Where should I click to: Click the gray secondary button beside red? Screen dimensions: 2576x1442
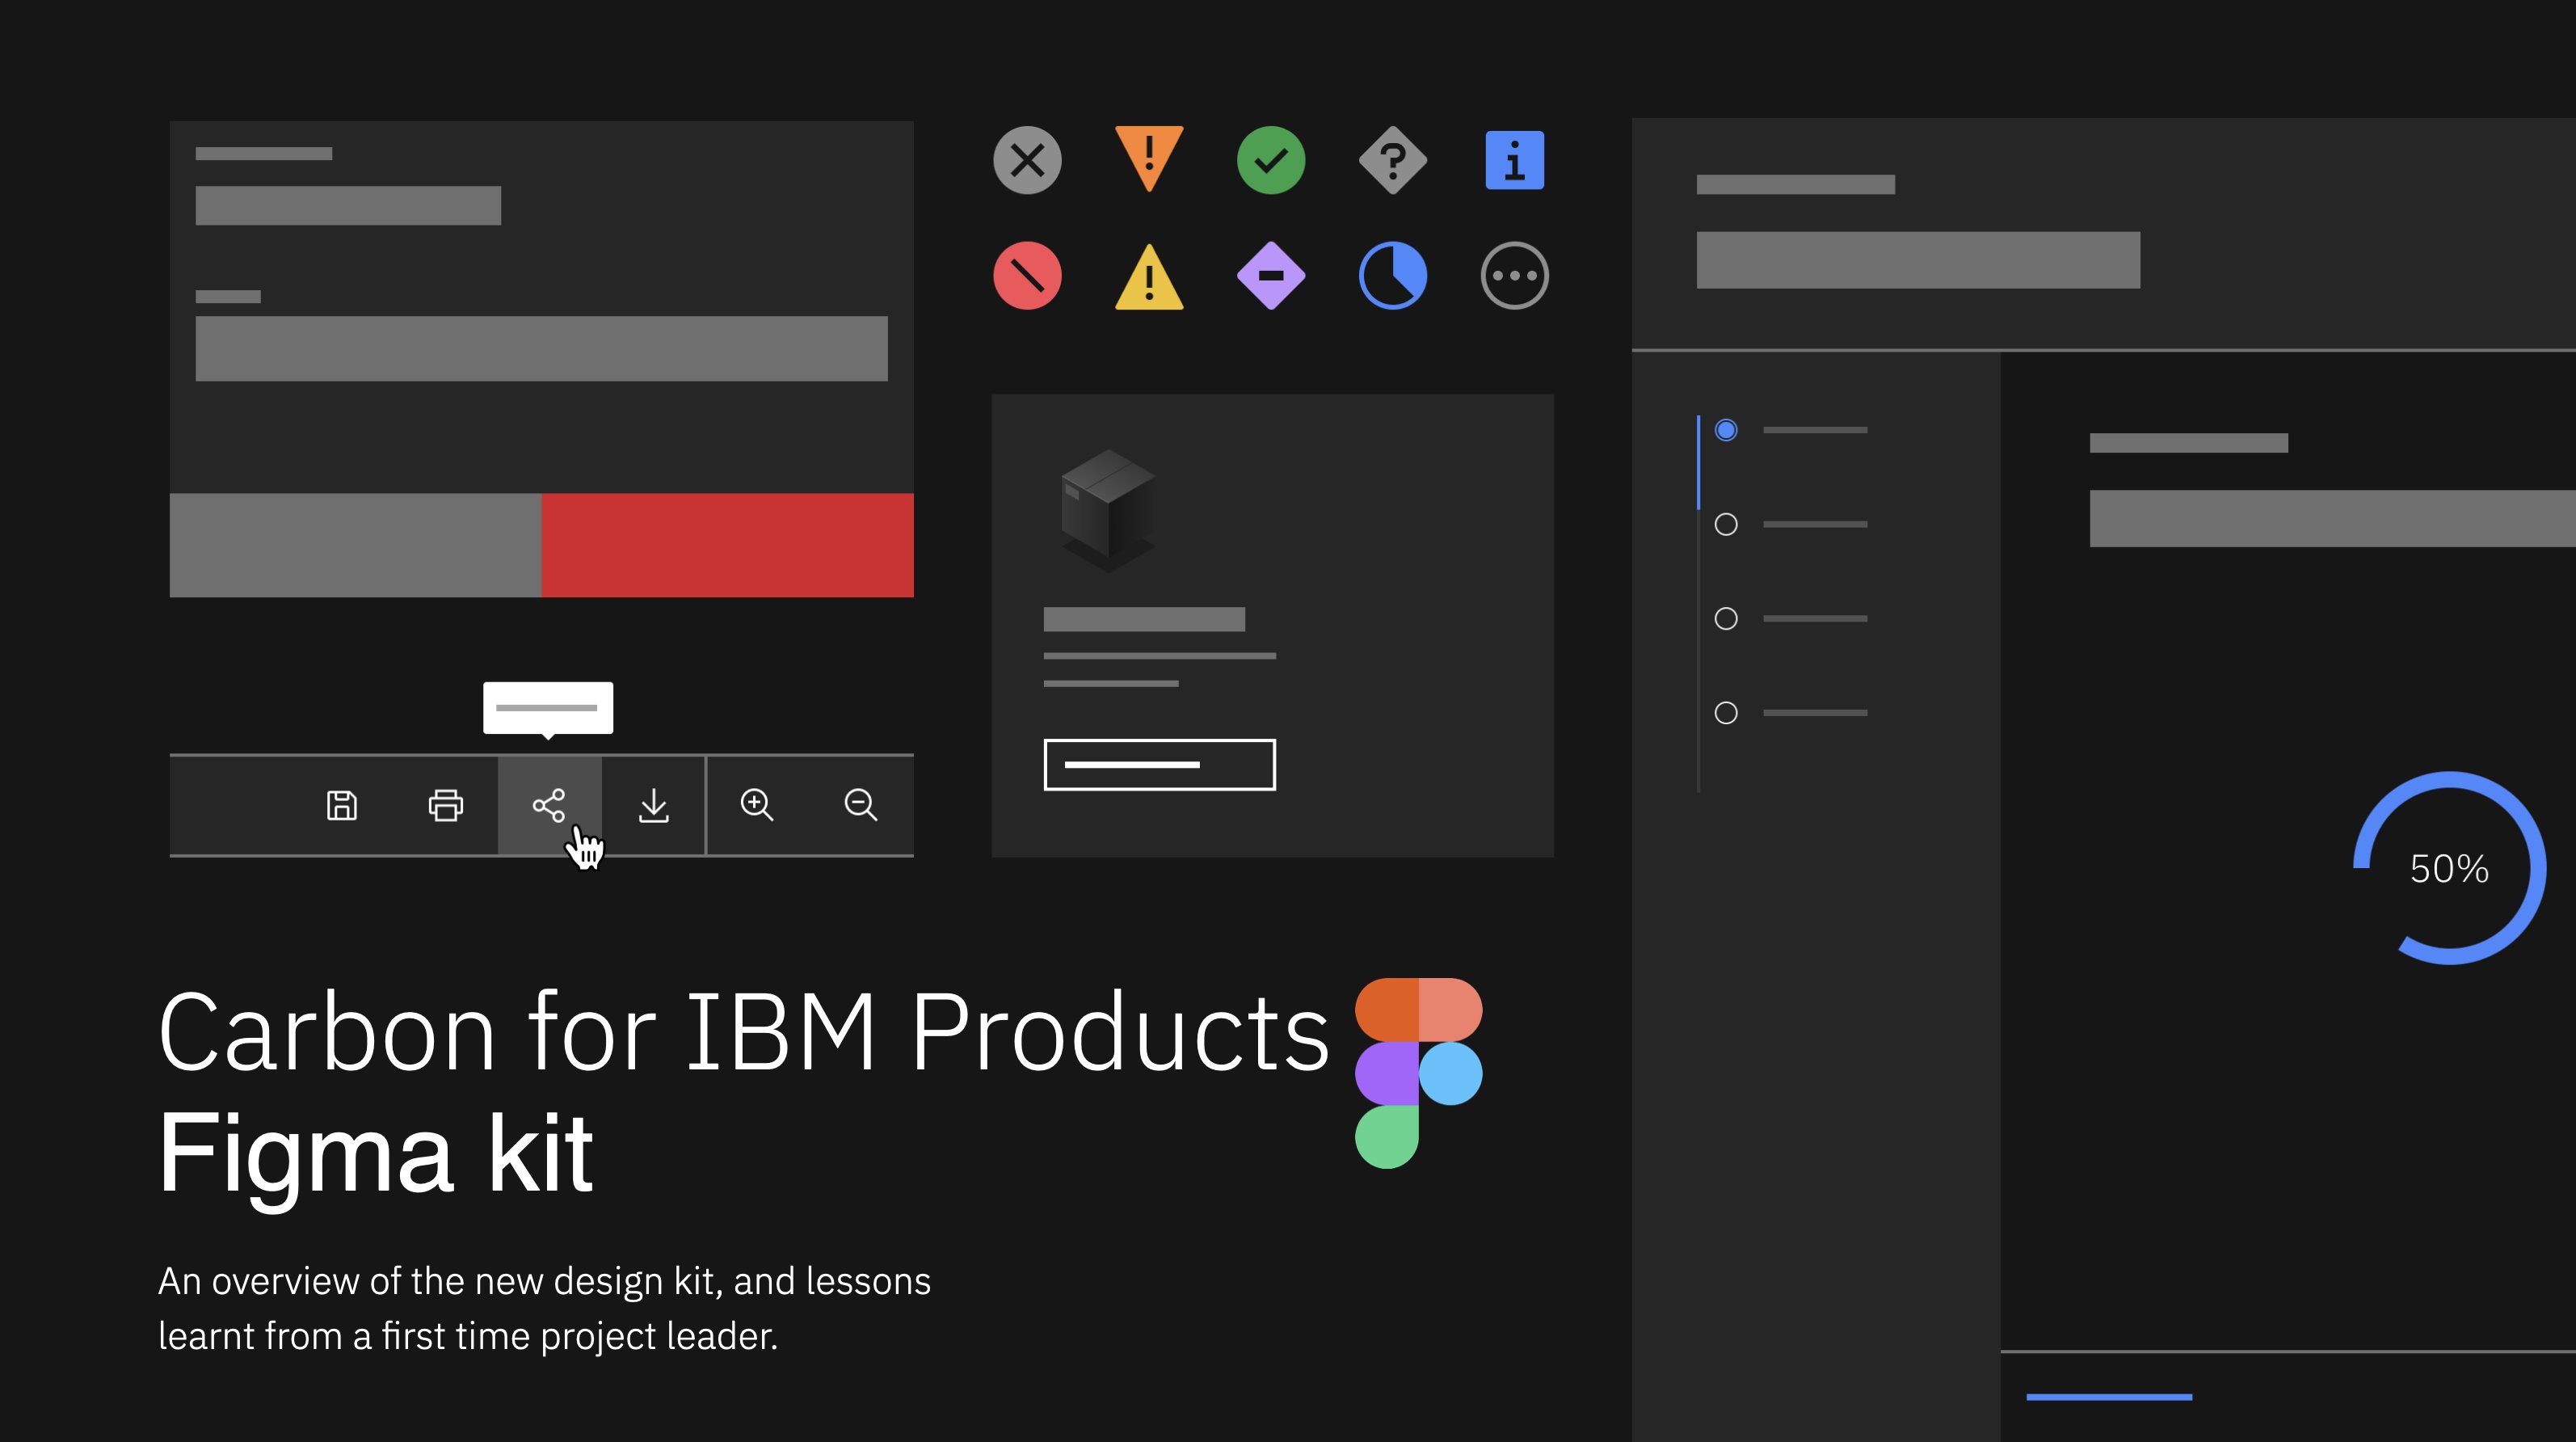tap(356, 545)
